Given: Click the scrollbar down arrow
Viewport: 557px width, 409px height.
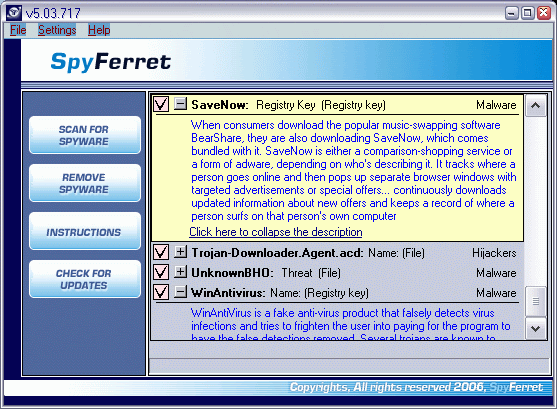Looking at the screenshot, I should 536,329.
